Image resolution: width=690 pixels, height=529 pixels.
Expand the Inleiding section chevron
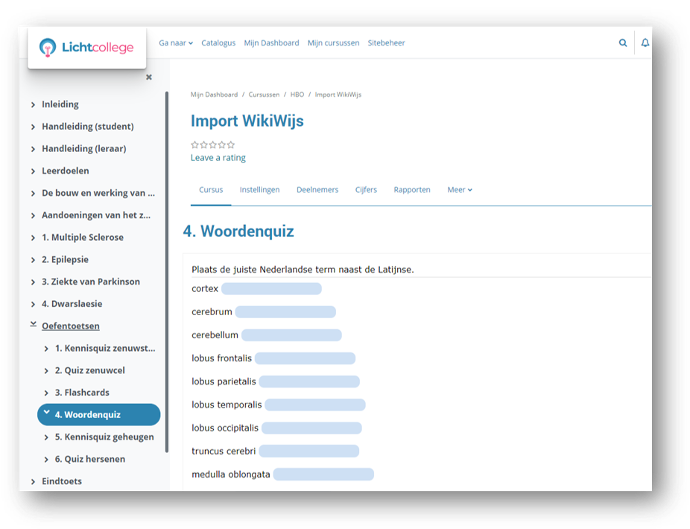pos(33,104)
